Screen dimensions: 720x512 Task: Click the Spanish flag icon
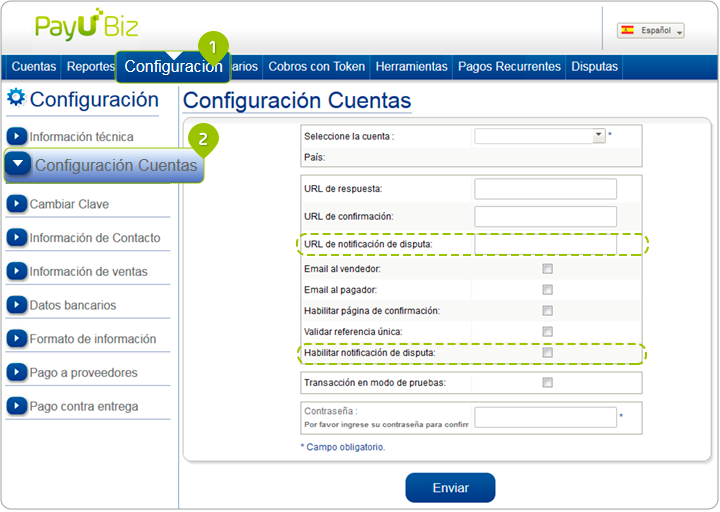[627, 30]
